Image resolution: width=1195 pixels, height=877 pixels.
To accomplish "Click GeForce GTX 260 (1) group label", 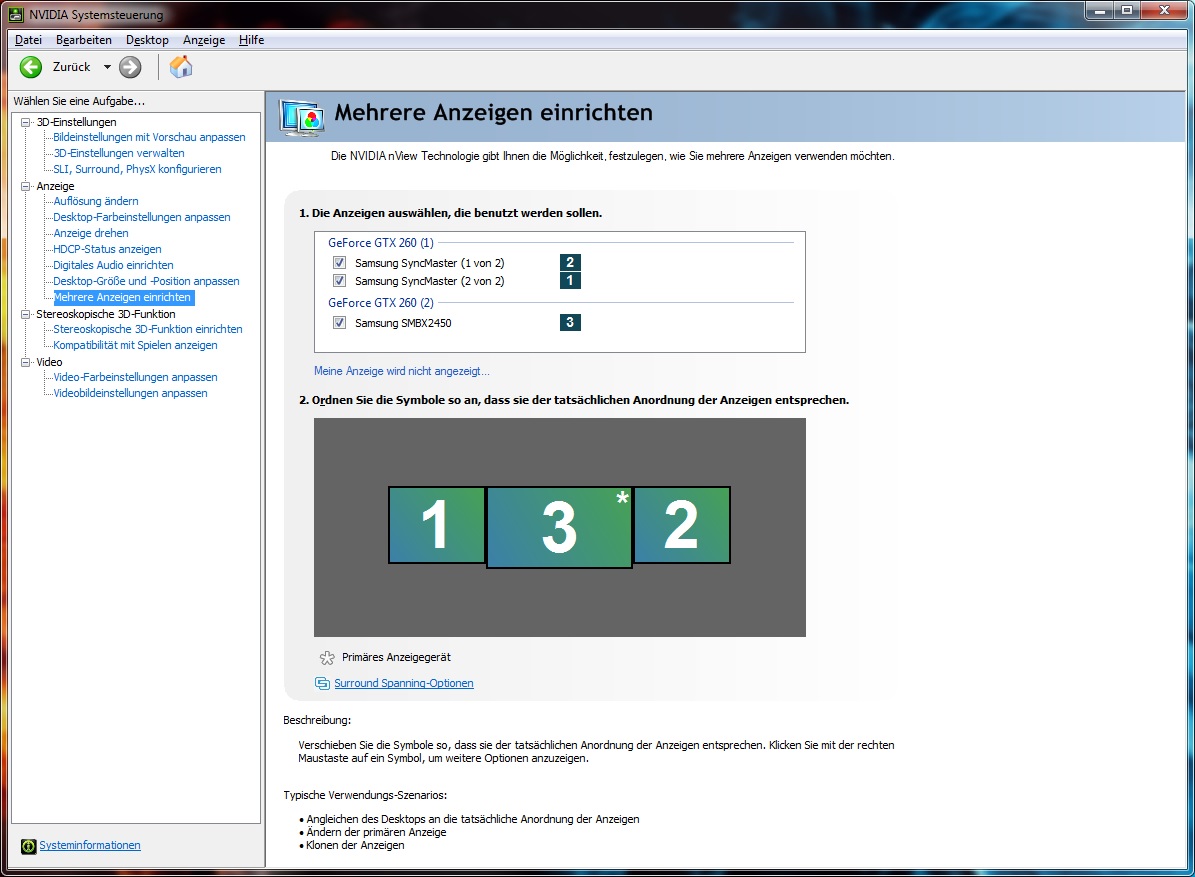I will 381,242.
